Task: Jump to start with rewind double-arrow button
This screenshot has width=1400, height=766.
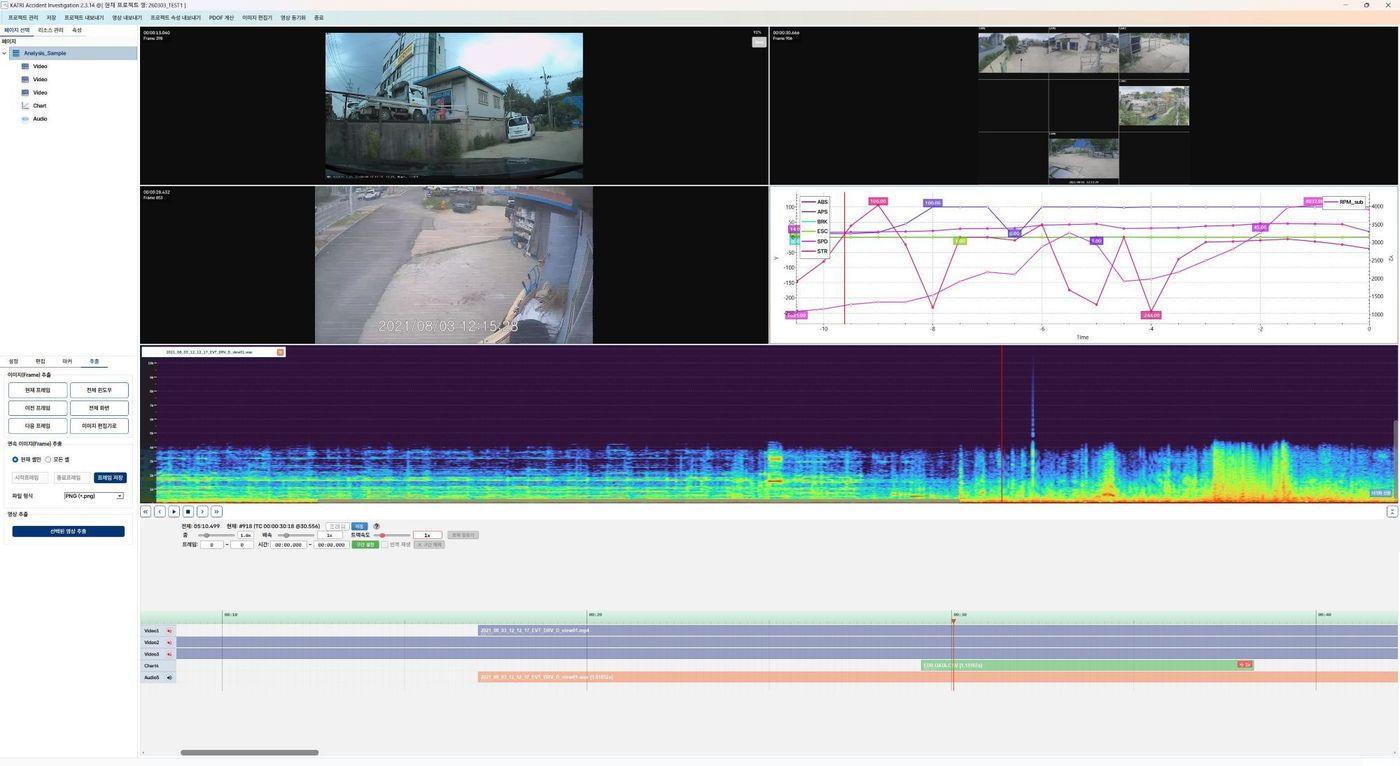Action: [x=145, y=512]
